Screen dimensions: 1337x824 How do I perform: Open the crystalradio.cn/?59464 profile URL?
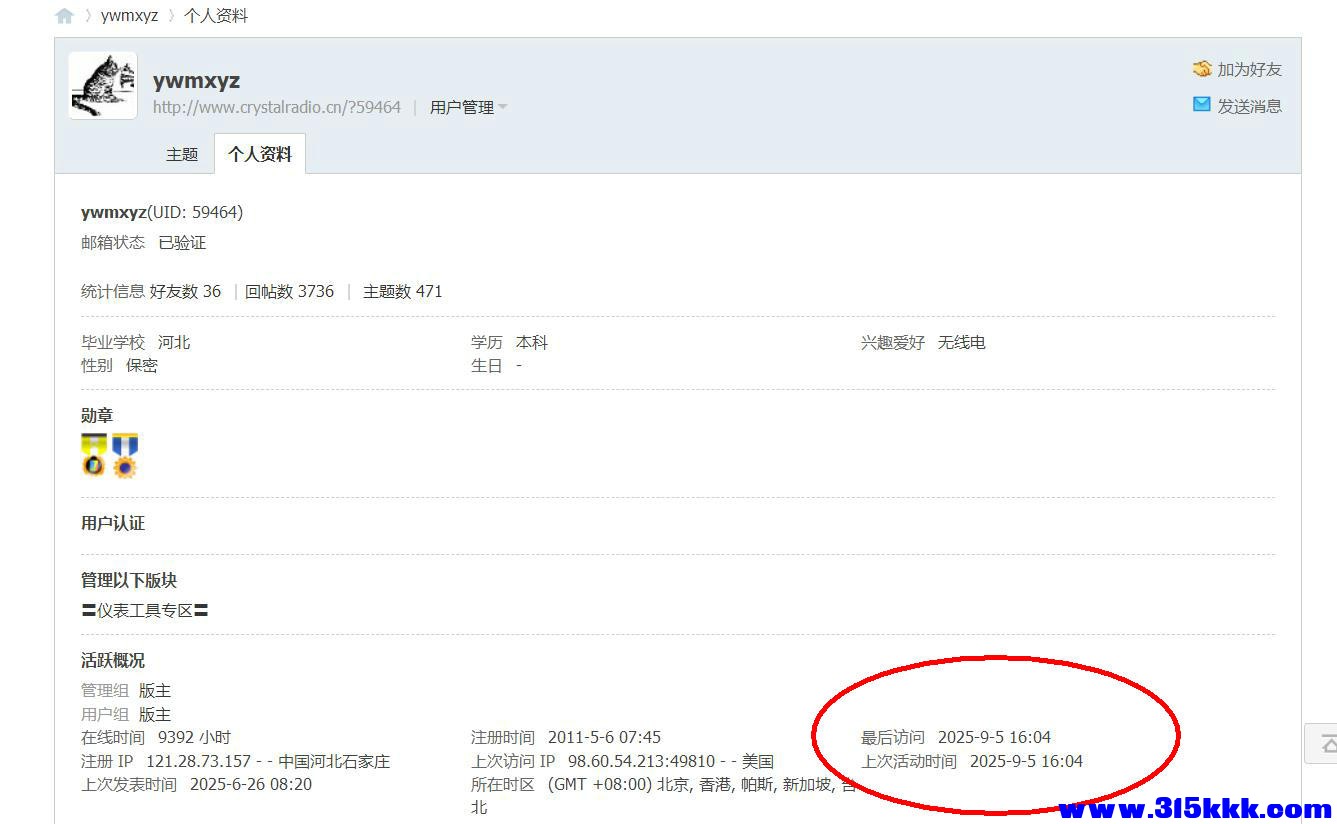click(x=277, y=107)
